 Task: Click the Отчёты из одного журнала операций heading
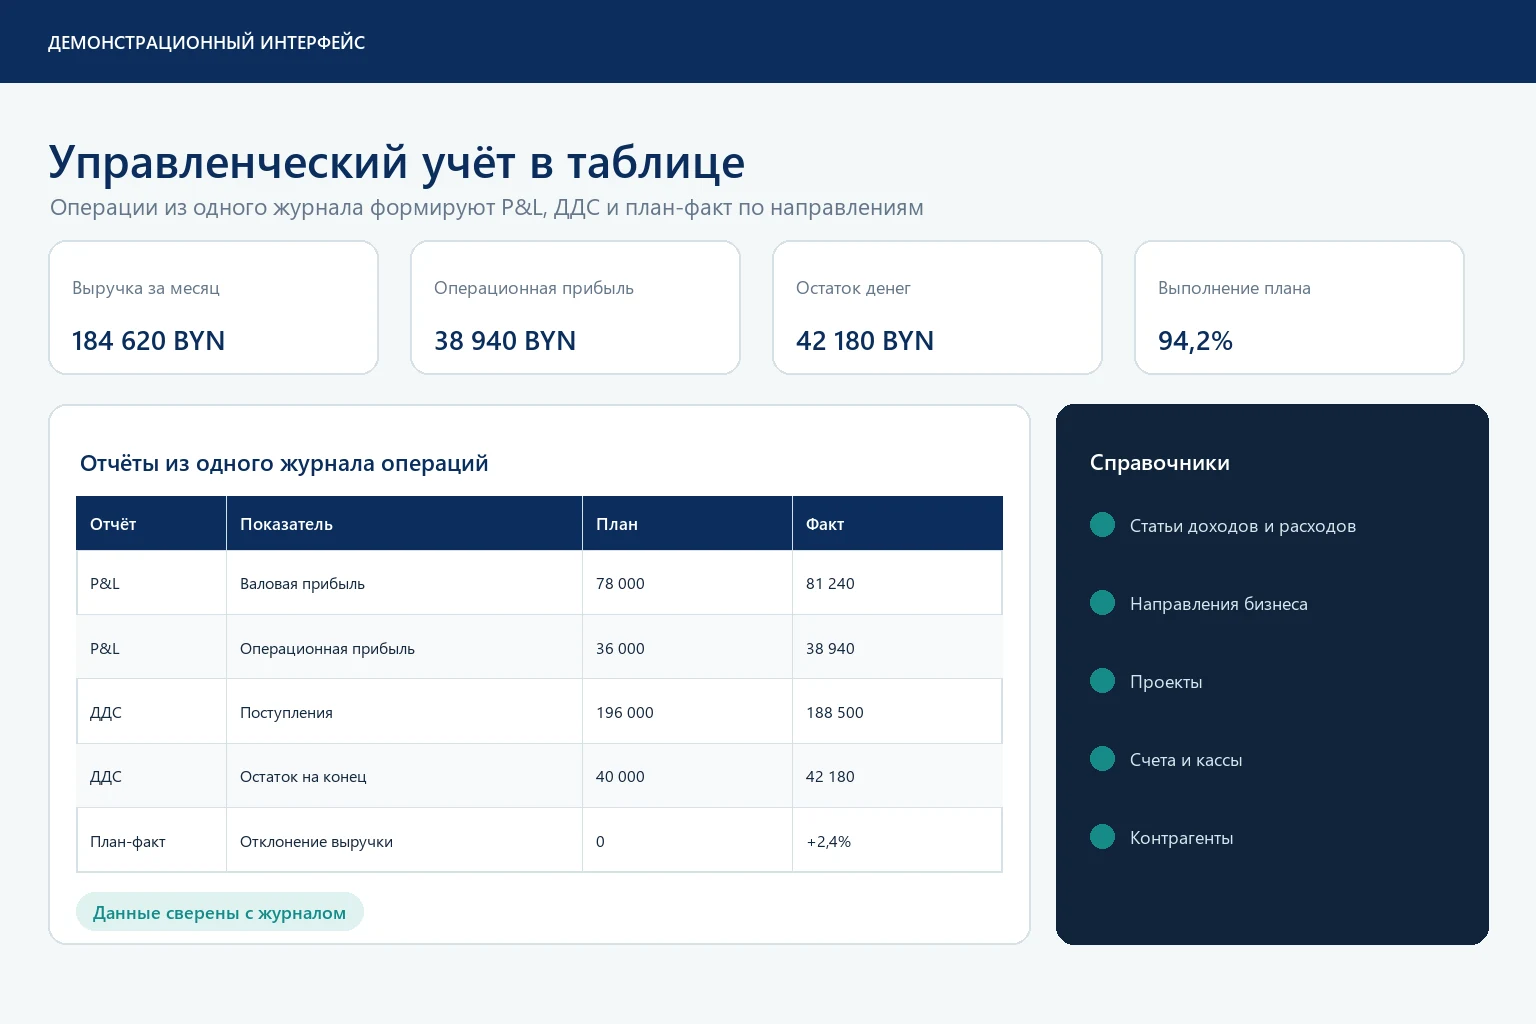point(284,463)
